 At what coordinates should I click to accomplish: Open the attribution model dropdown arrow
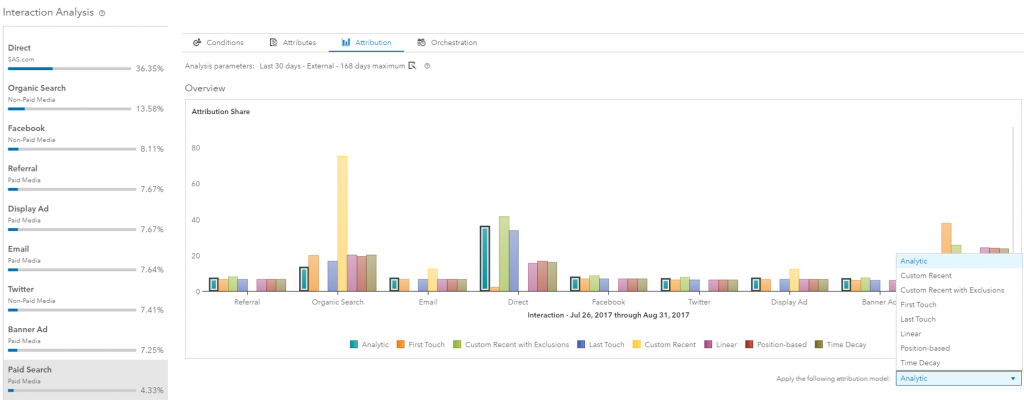[x=1013, y=379]
